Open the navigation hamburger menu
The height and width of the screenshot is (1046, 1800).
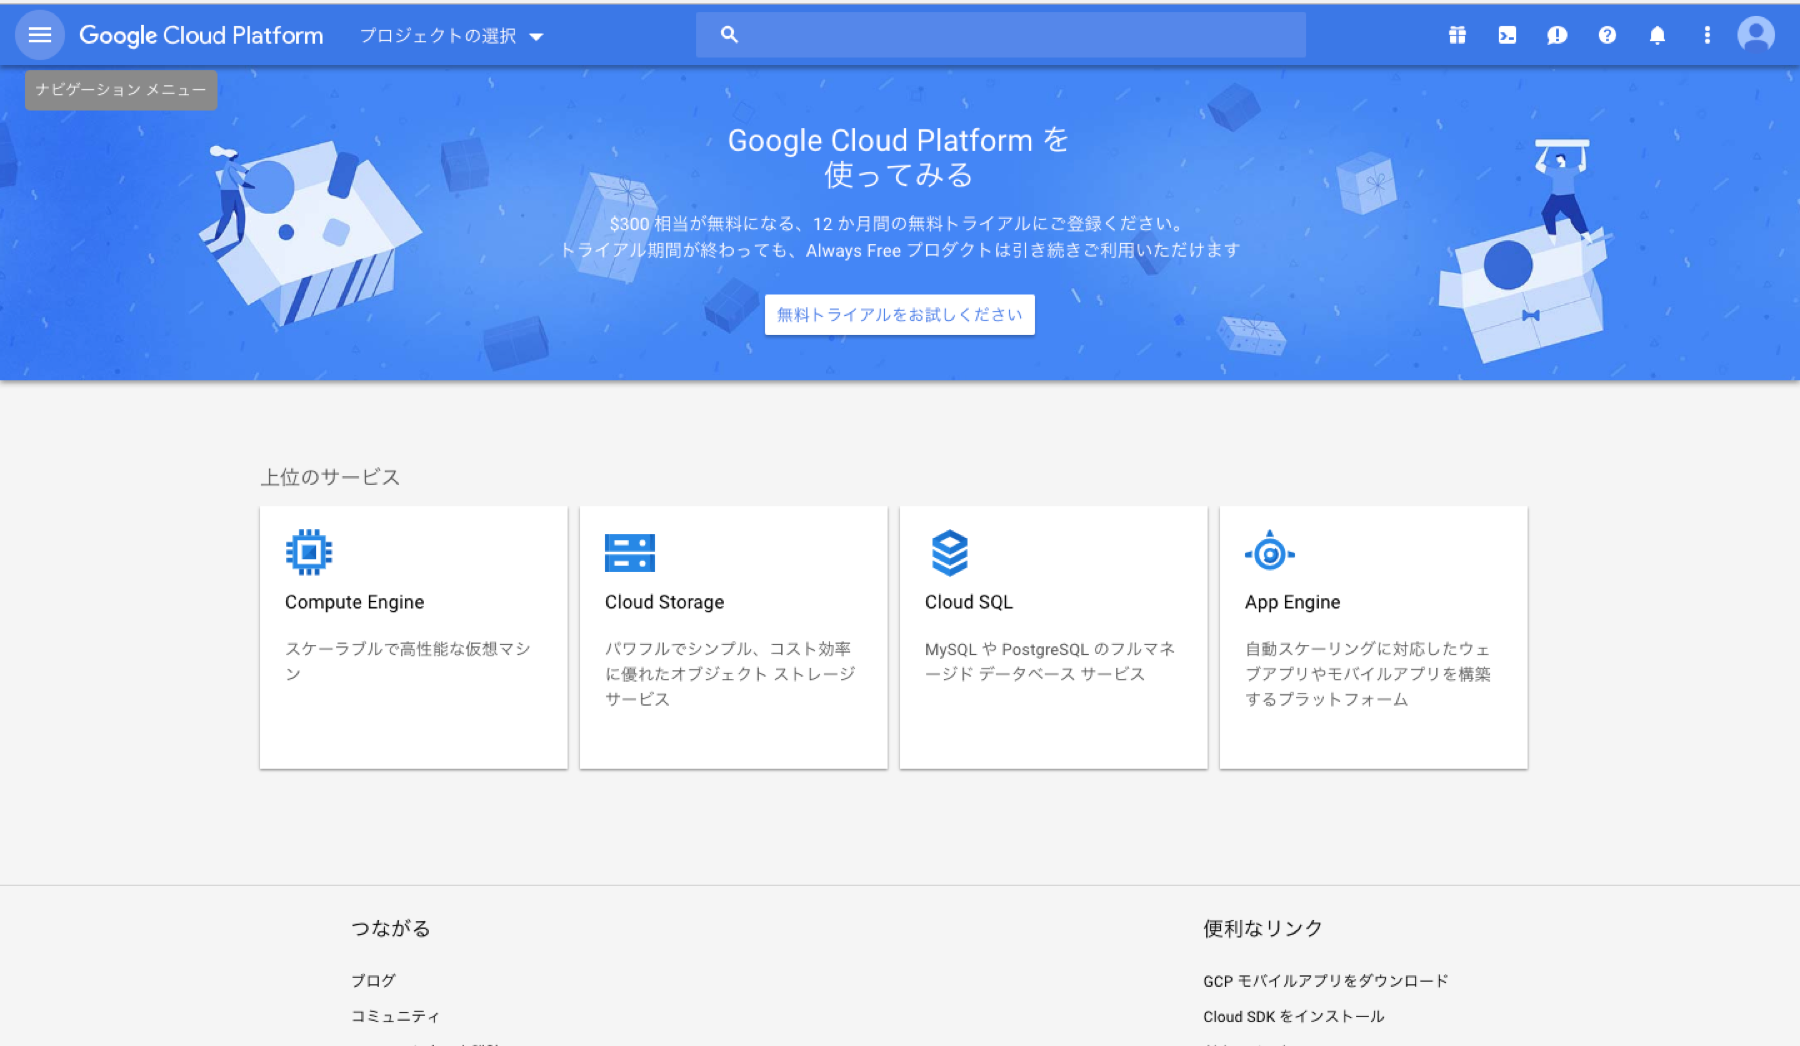(40, 35)
